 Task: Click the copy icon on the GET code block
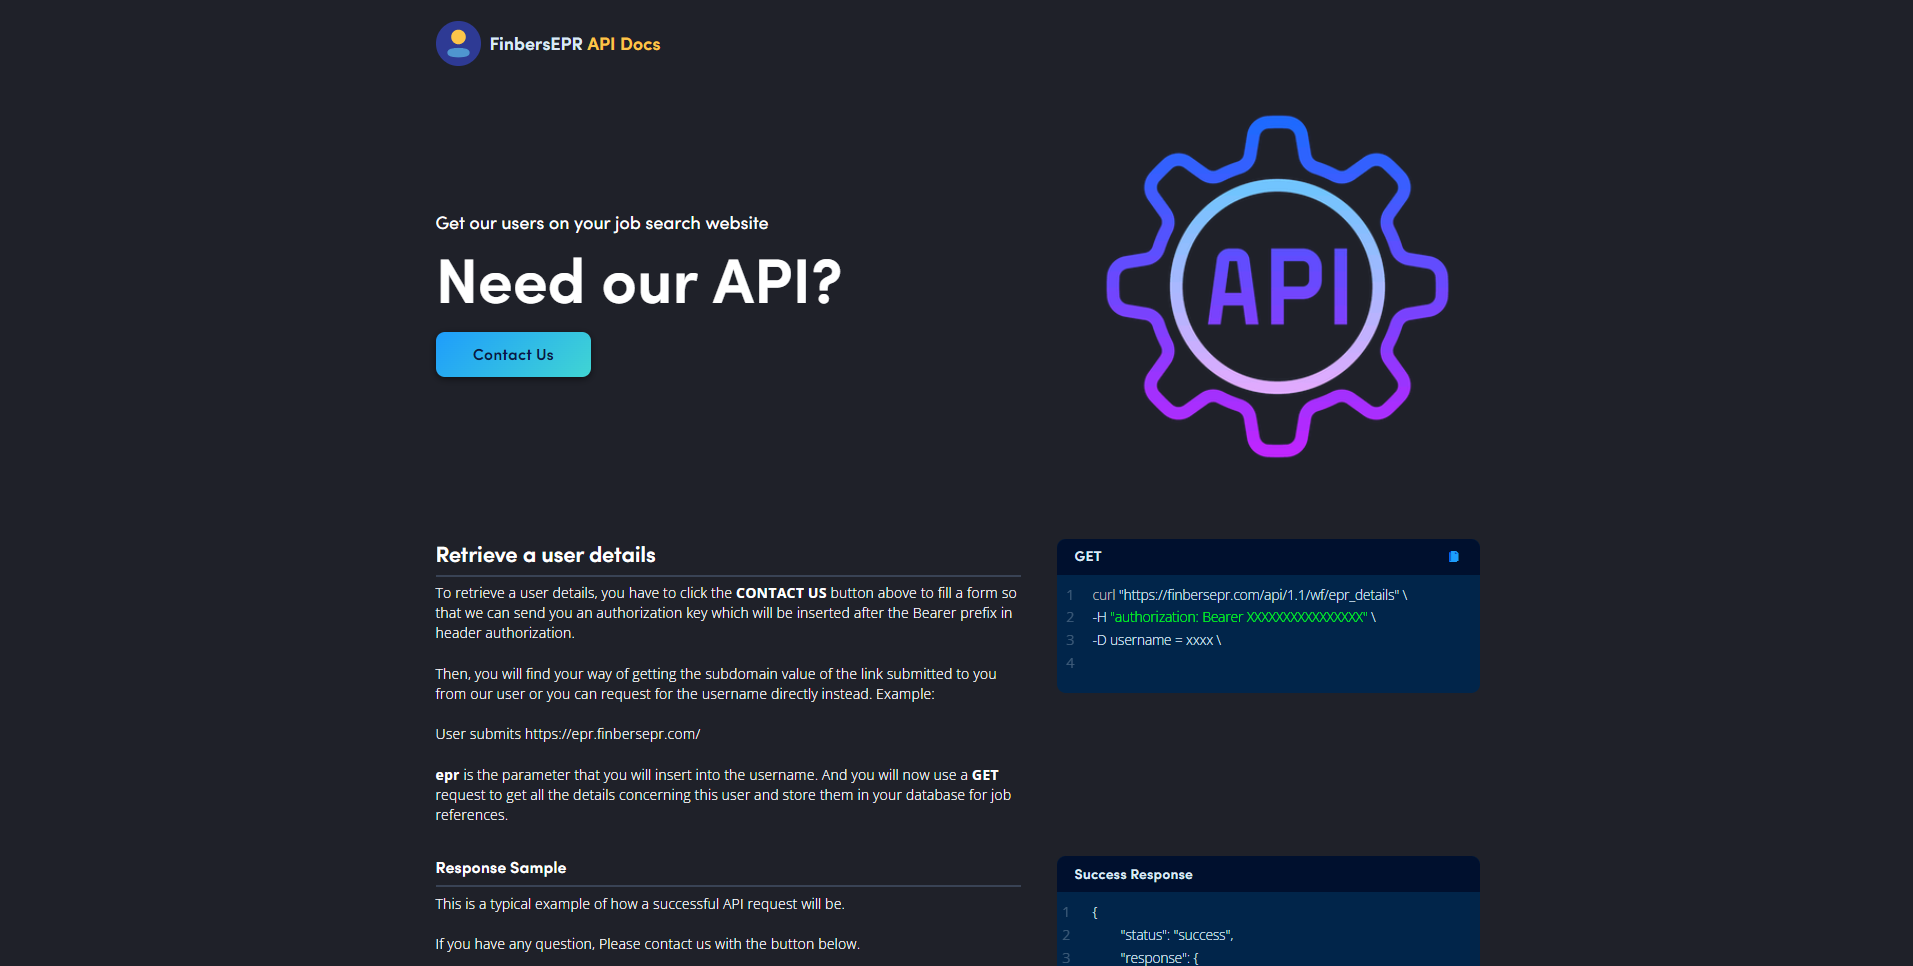(x=1453, y=556)
